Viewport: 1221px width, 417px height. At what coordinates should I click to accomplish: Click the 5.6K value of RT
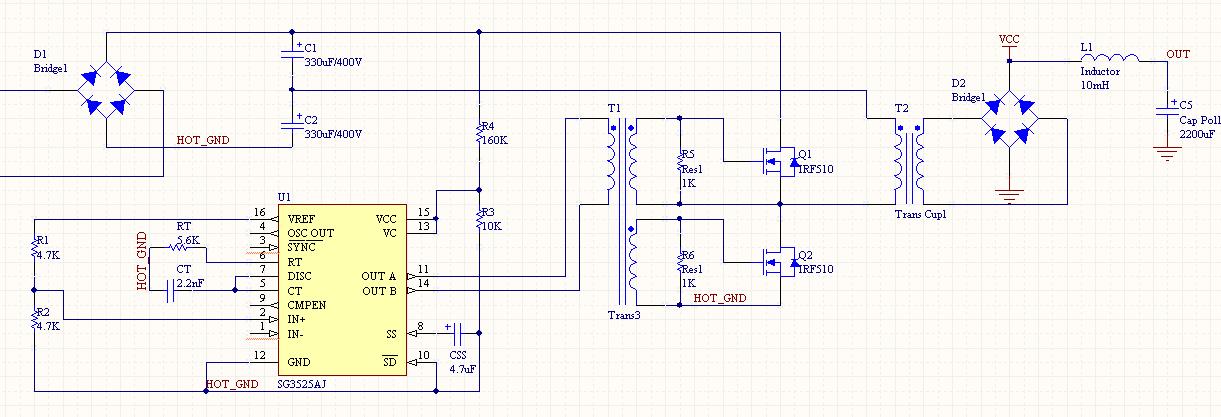(x=188, y=239)
